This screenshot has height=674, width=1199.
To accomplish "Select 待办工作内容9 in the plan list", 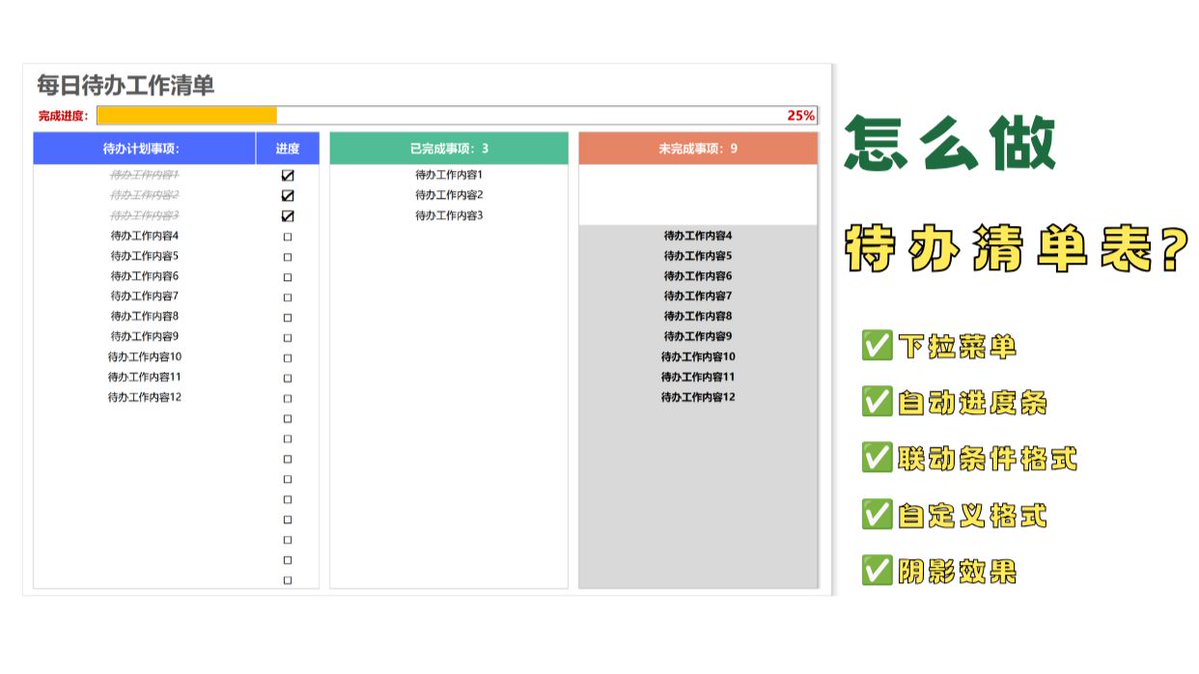I will coord(145,336).
